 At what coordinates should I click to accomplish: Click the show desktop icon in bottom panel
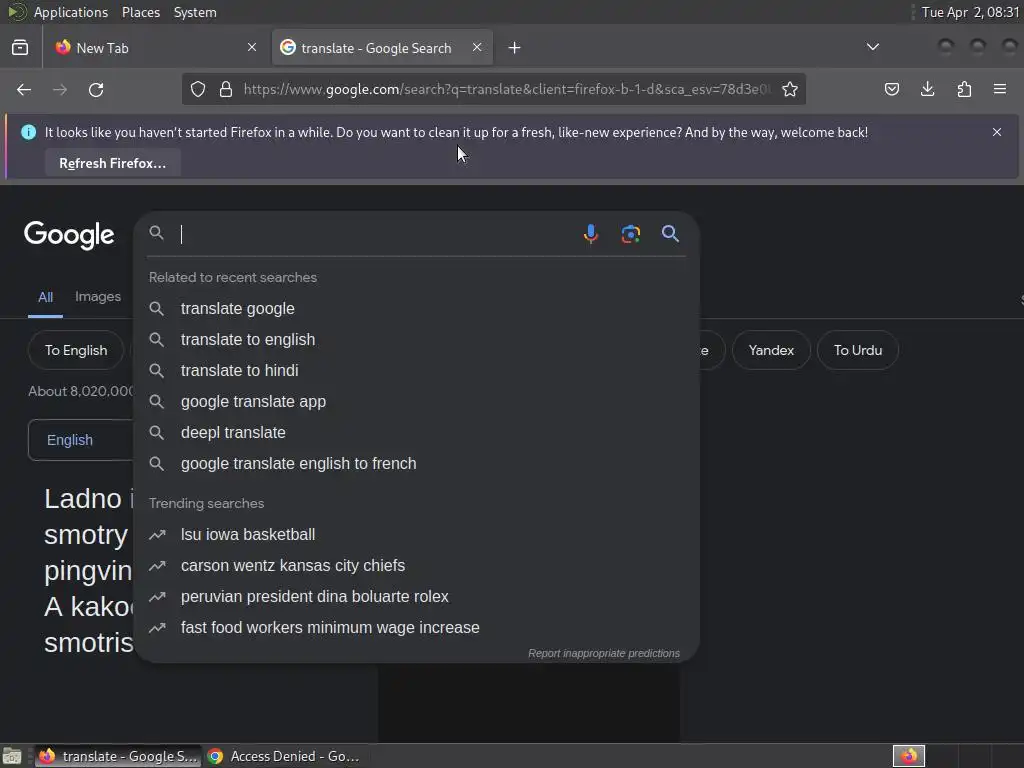click(x=12, y=756)
